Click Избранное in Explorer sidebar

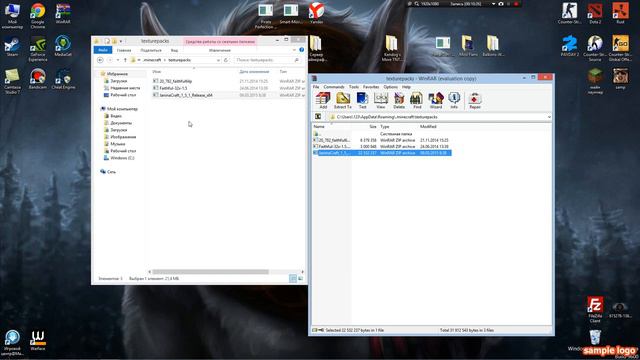(117, 74)
